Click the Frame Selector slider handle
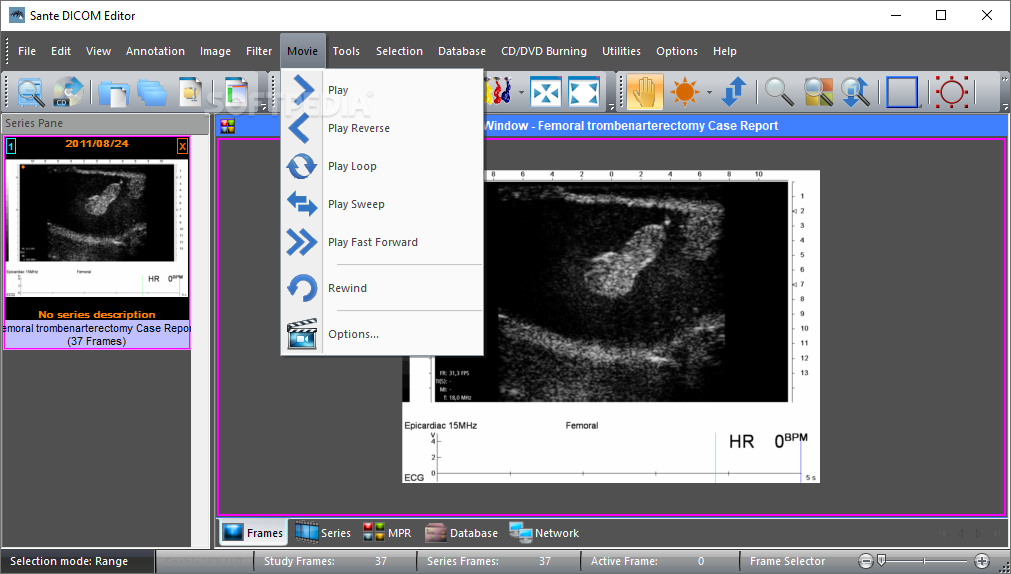This screenshot has height=574, width=1011. tap(881, 560)
